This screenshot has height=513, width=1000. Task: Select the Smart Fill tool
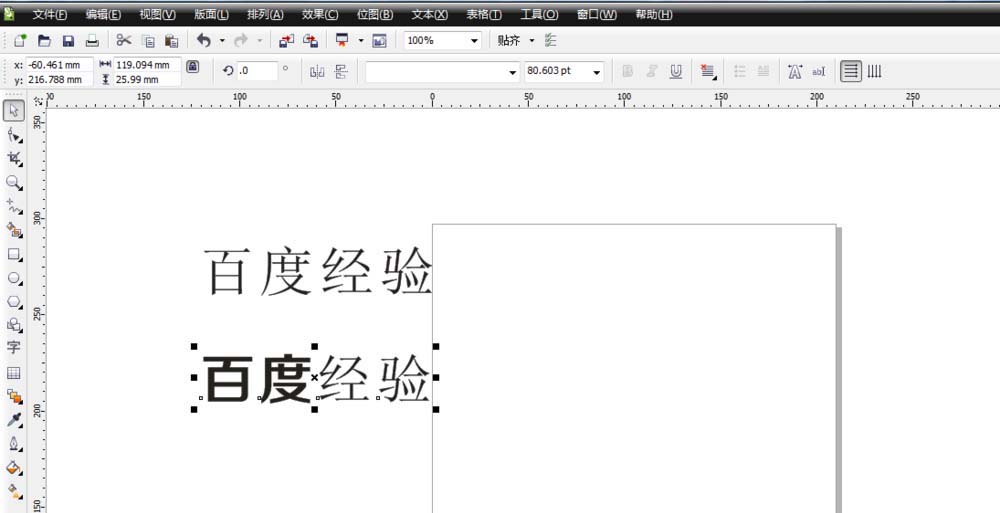pyautogui.click(x=14, y=230)
